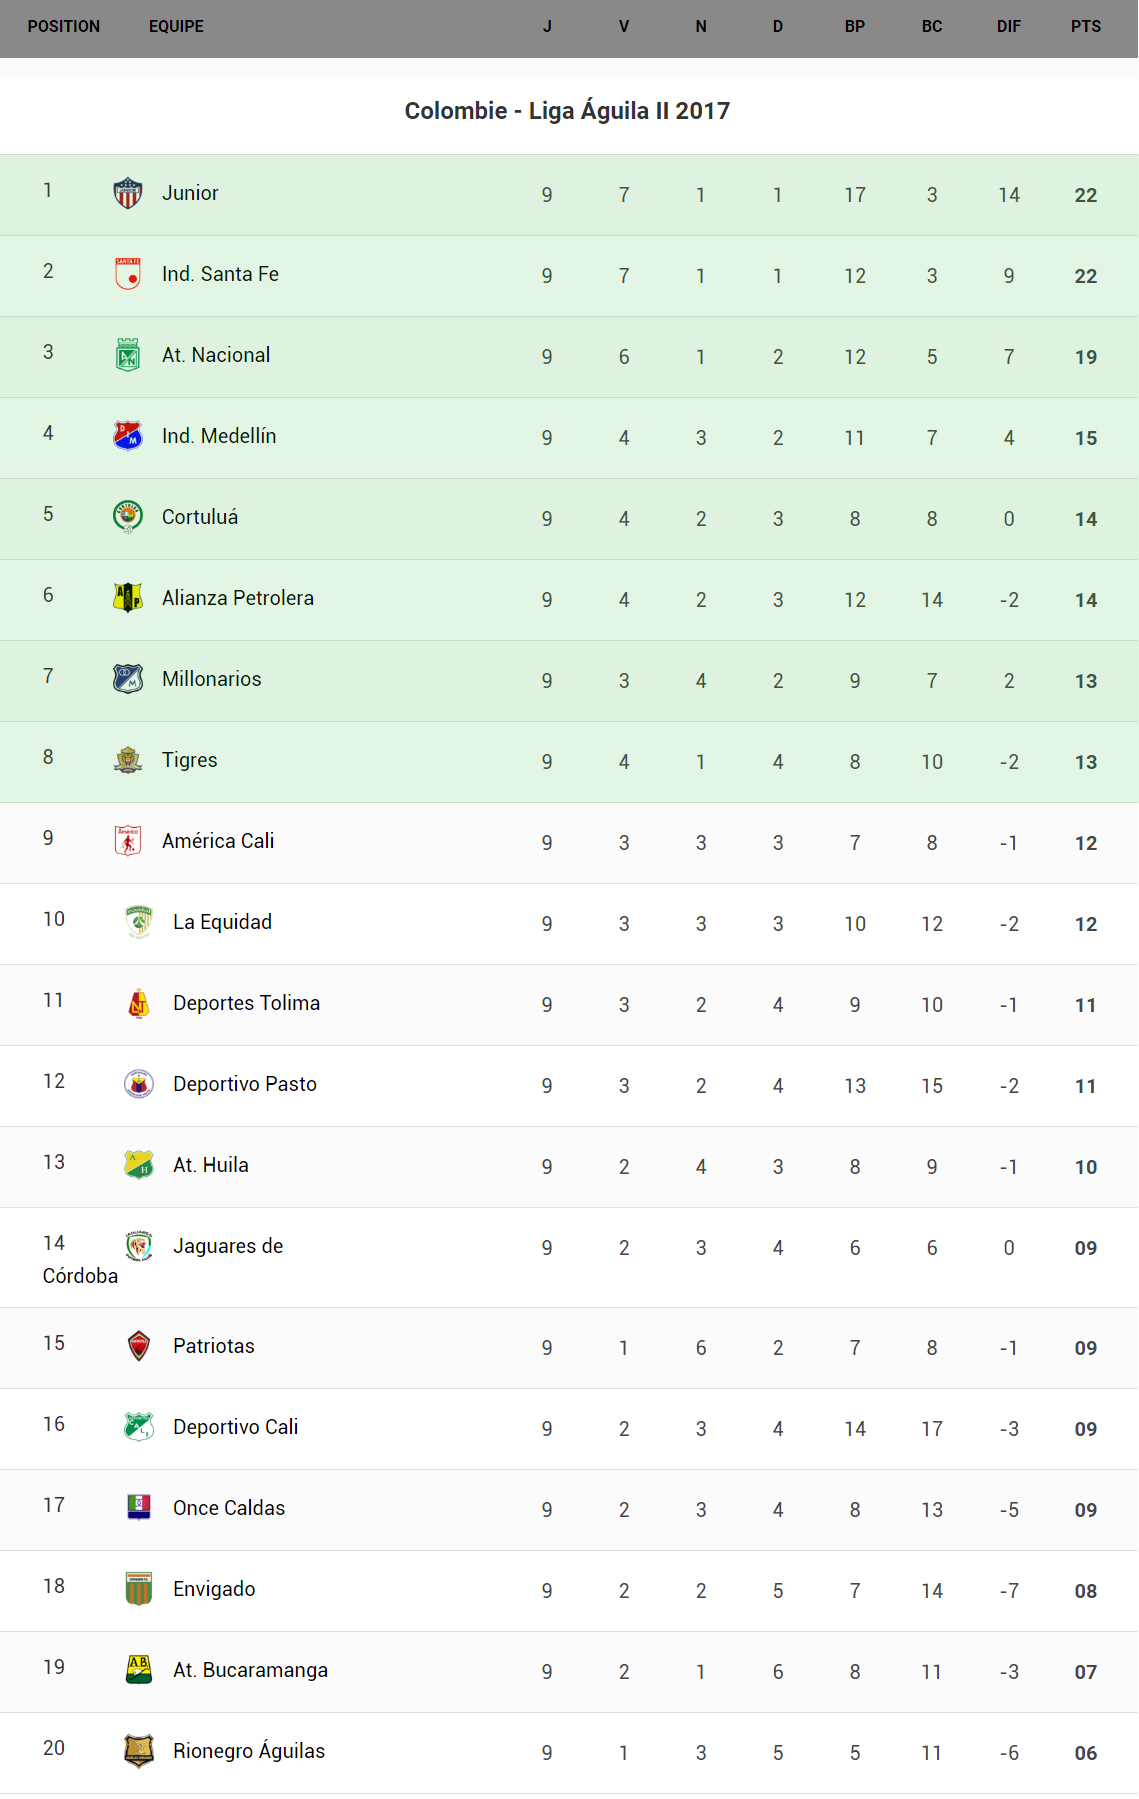Click the Ind. Santa Fe crest icon
The width and height of the screenshot is (1139, 1799).
click(x=128, y=274)
